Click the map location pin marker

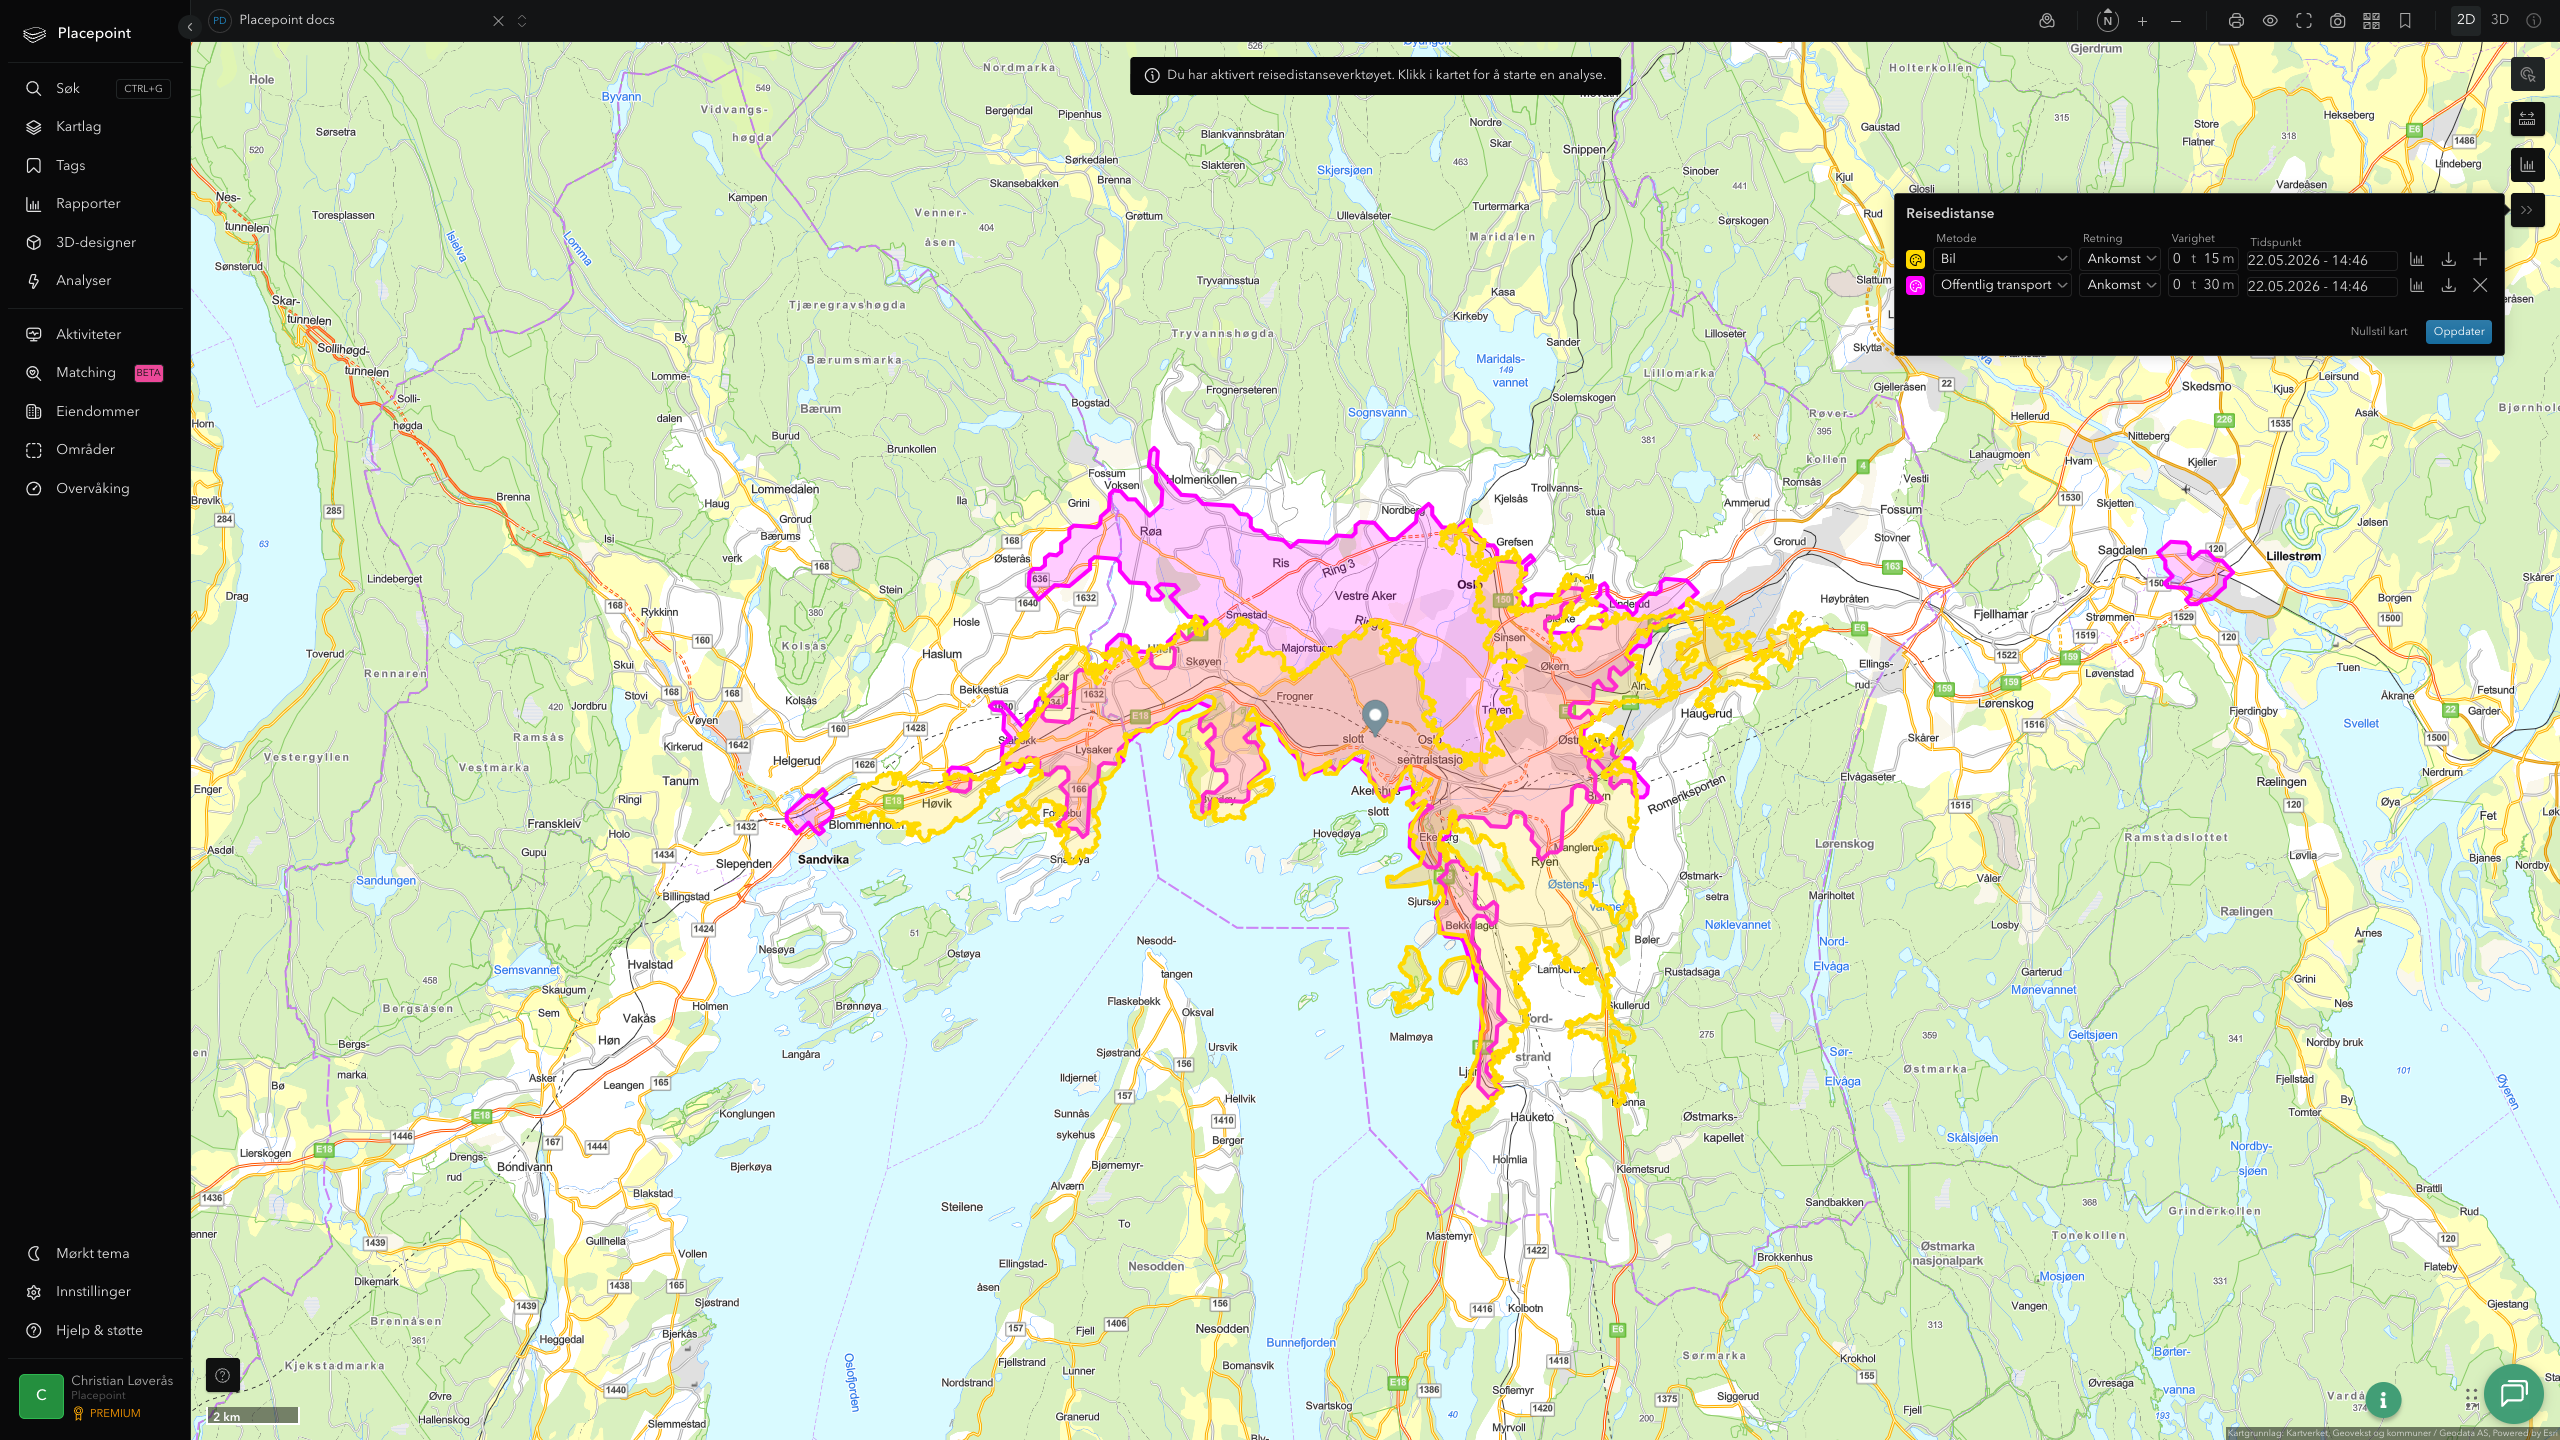point(1375,717)
